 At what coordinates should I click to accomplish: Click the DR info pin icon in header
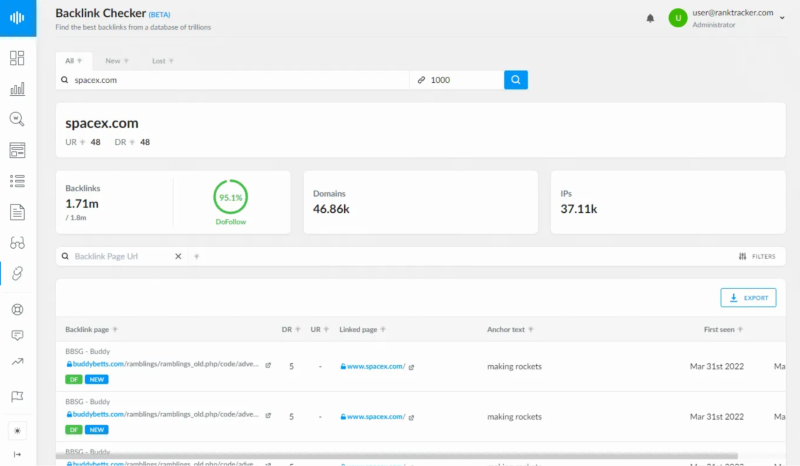point(132,142)
